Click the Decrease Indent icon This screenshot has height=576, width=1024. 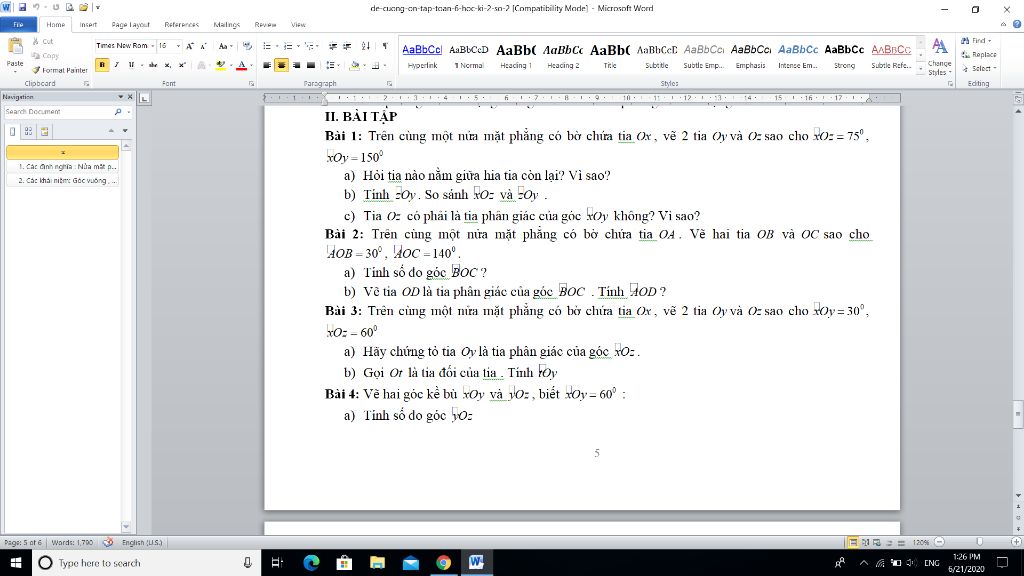pos(332,46)
